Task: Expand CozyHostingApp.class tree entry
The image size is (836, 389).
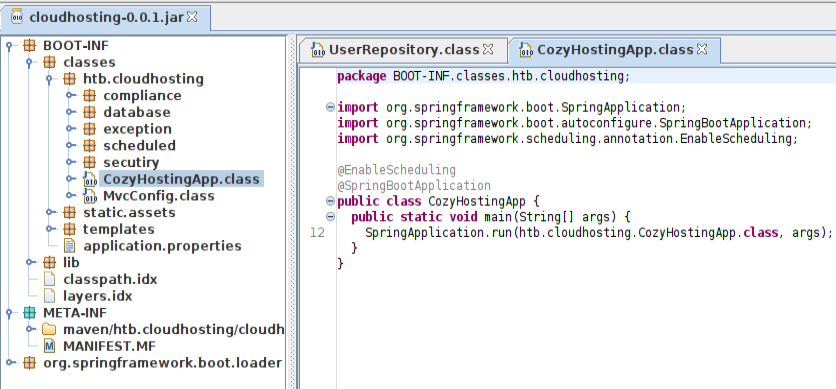Action: [x=70, y=179]
